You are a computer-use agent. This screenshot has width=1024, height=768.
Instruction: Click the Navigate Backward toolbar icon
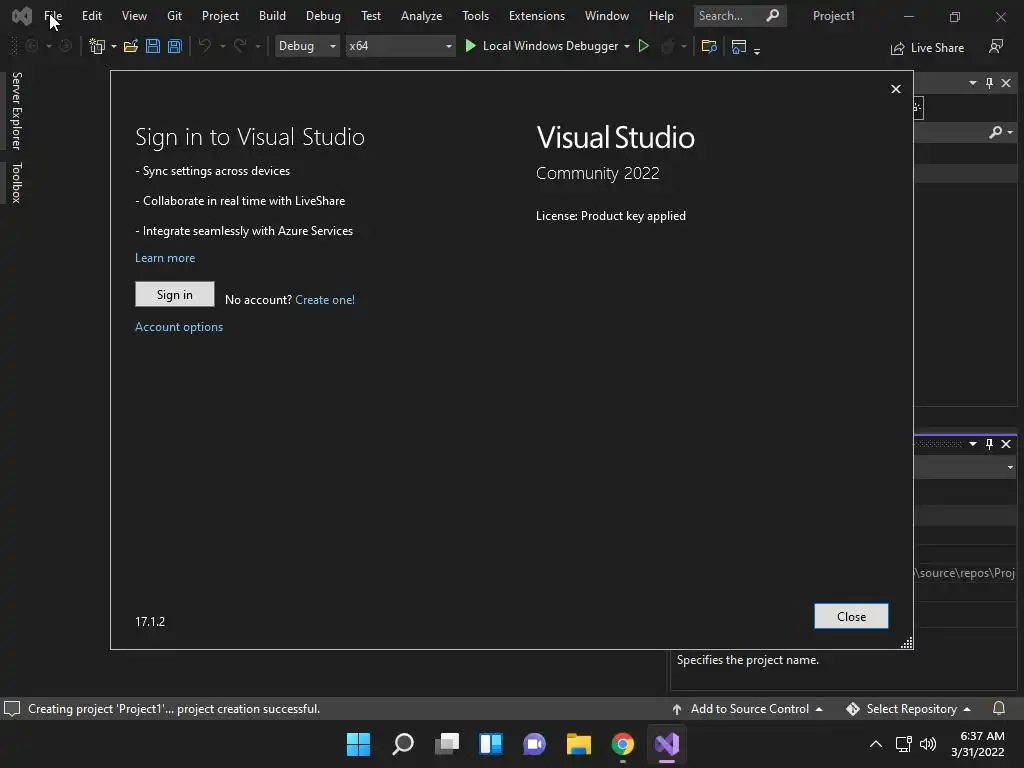coord(31,46)
